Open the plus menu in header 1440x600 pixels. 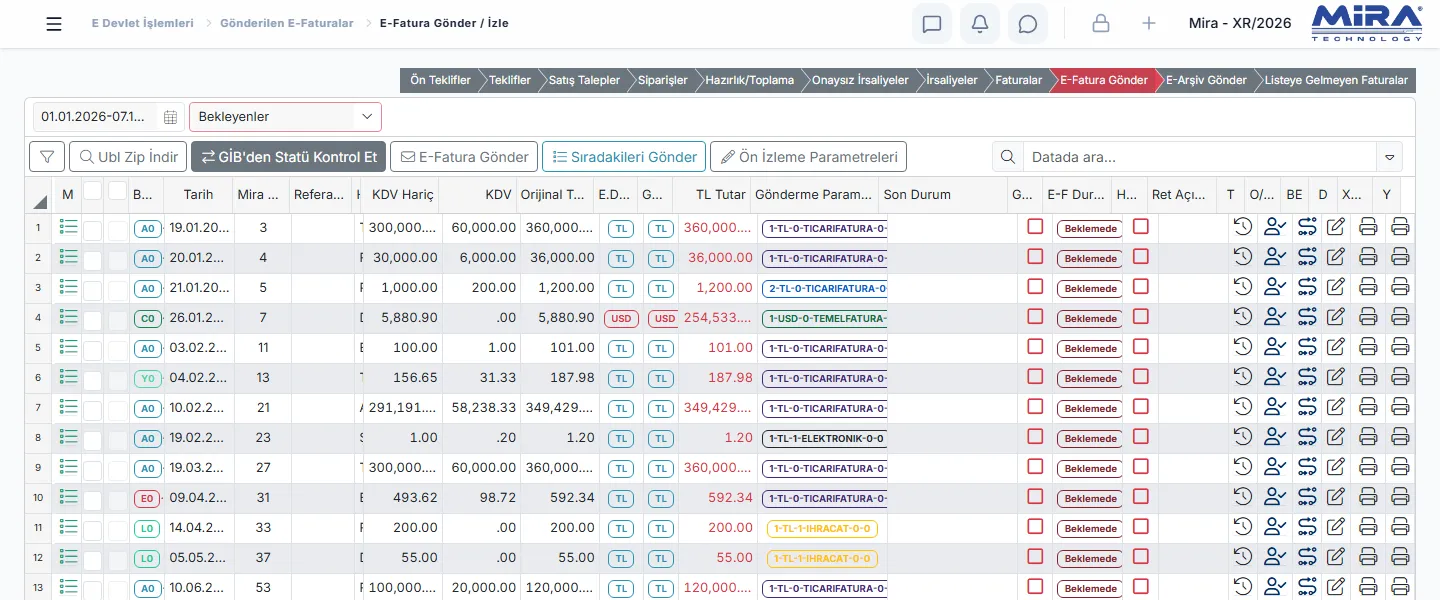[1149, 23]
